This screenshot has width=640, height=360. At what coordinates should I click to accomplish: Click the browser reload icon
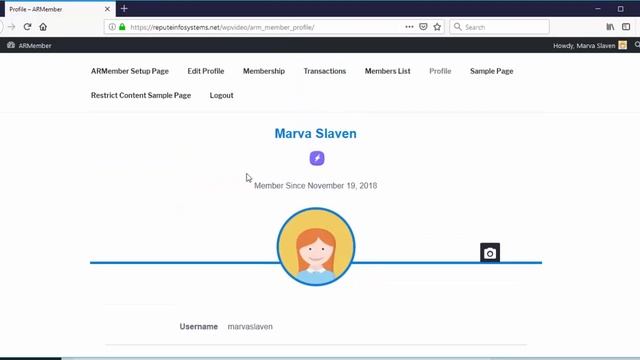[27, 27]
